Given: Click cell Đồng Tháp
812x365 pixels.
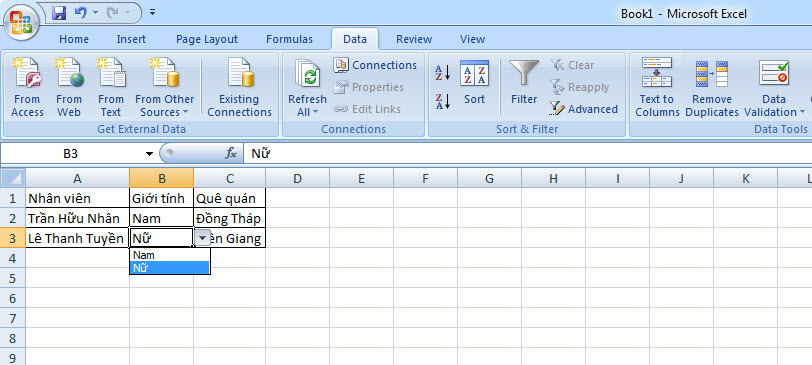Looking at the screenshot, I should tap(230, 218).
